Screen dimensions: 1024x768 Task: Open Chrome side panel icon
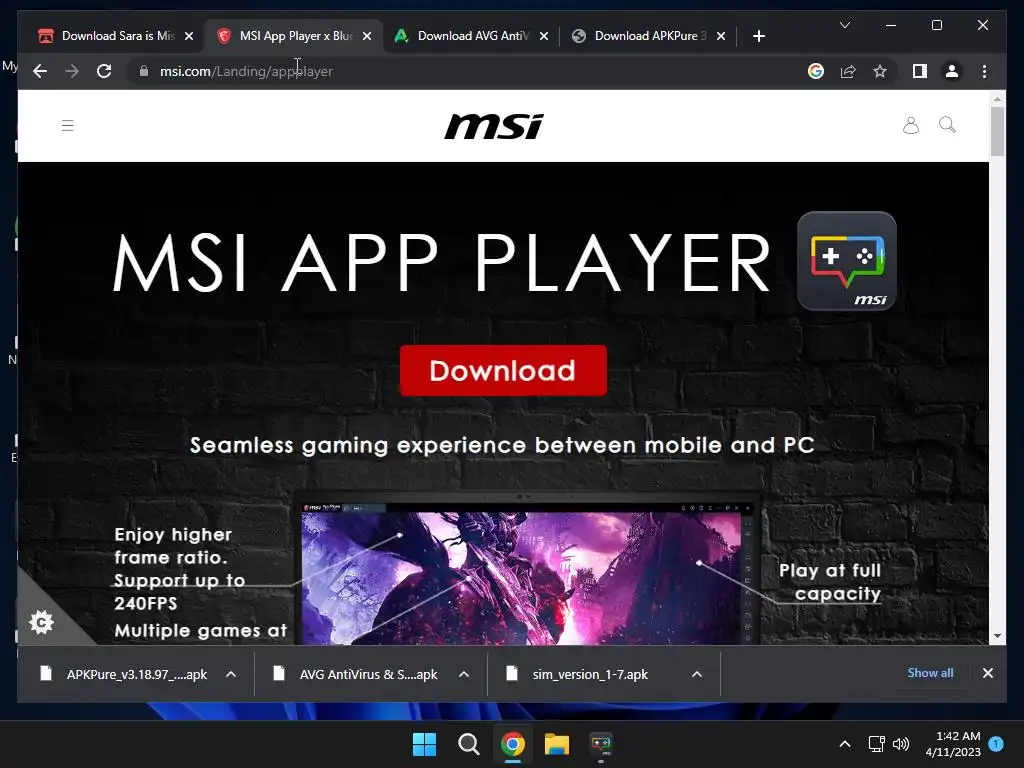pos(920,71)
